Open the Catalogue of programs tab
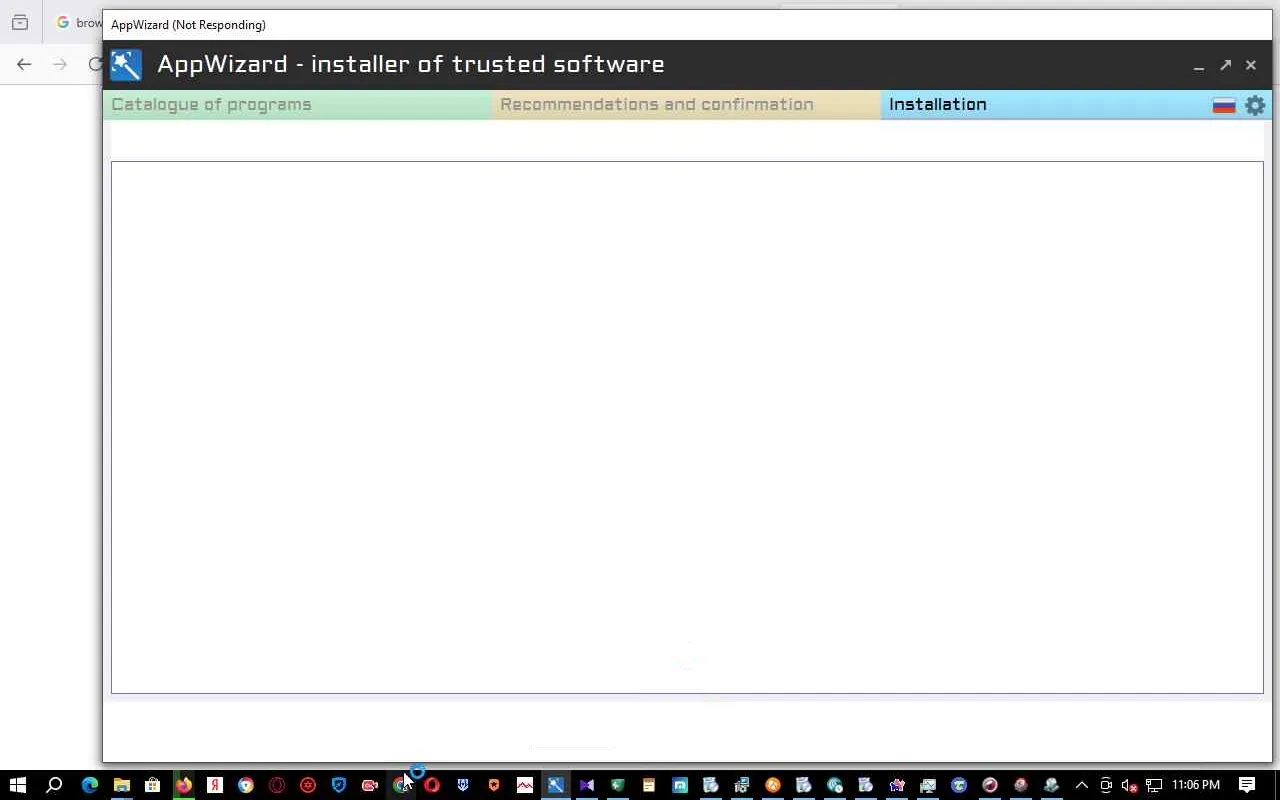 pyautogui.click(x=297, y=104)
